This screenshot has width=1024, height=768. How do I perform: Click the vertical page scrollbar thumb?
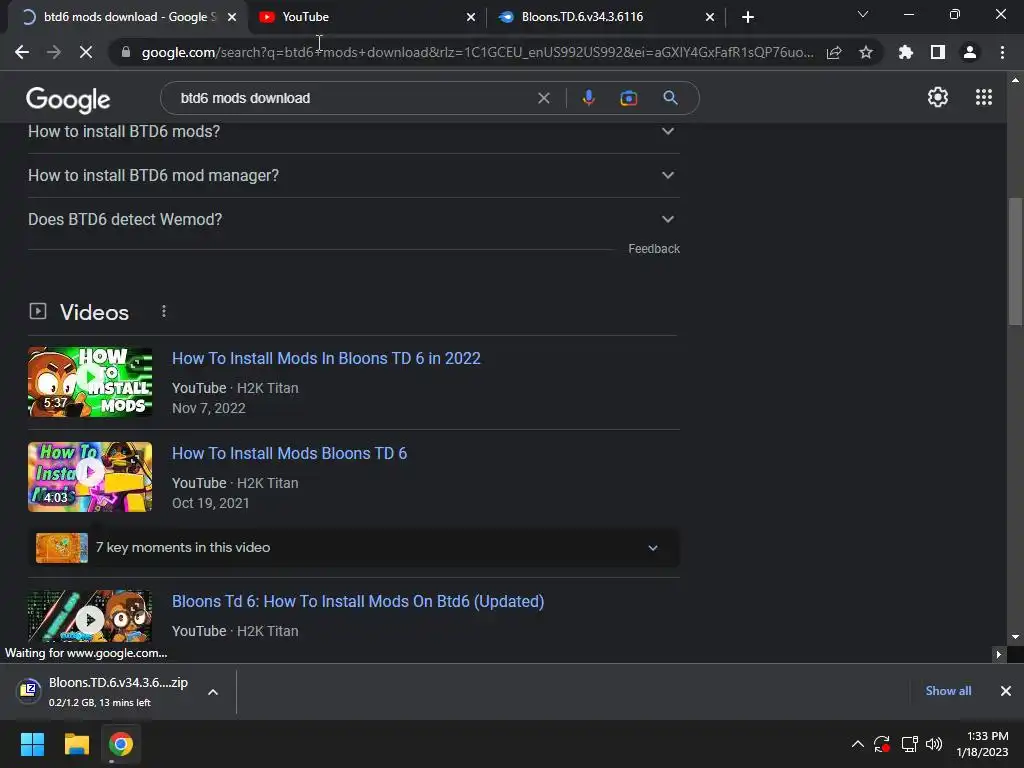tap(1015, 261)
